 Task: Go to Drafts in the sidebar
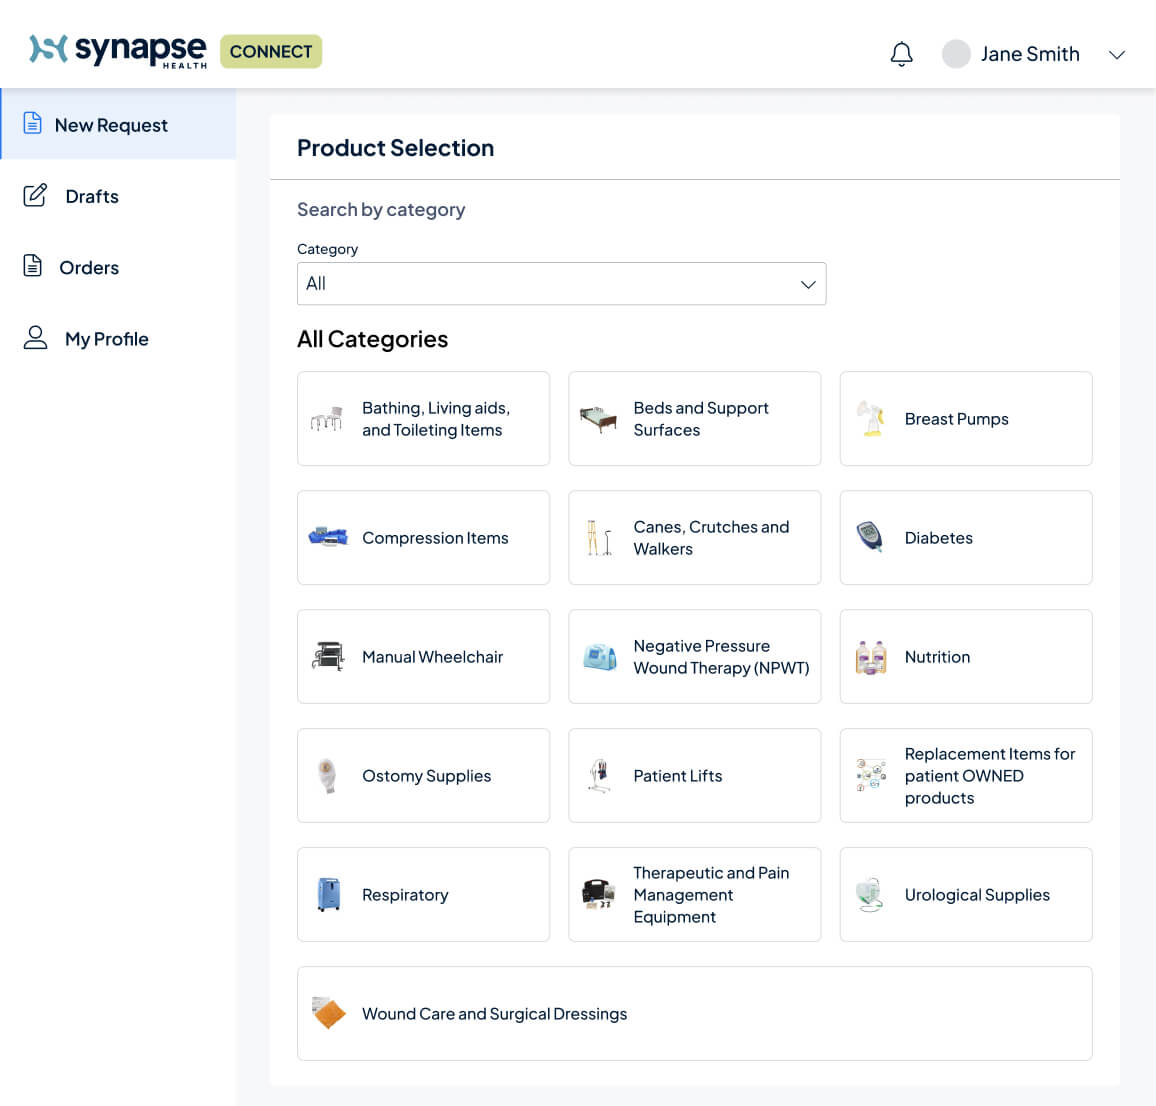tap(92, 196)
